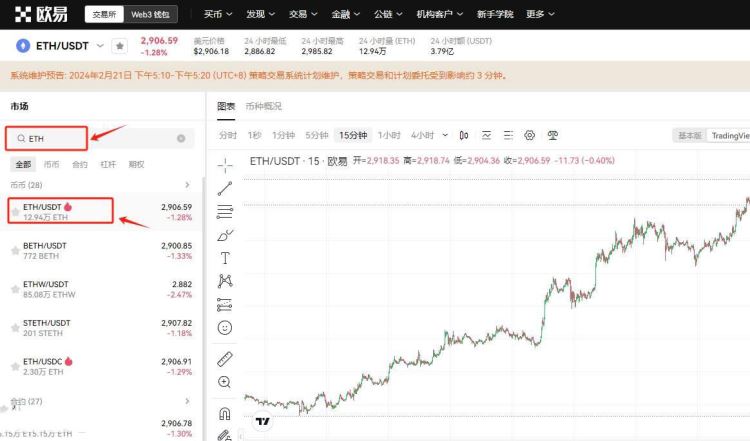Activate the zoom in tool
The height and width of the screenshot is (441, 750).
(224, 382)
